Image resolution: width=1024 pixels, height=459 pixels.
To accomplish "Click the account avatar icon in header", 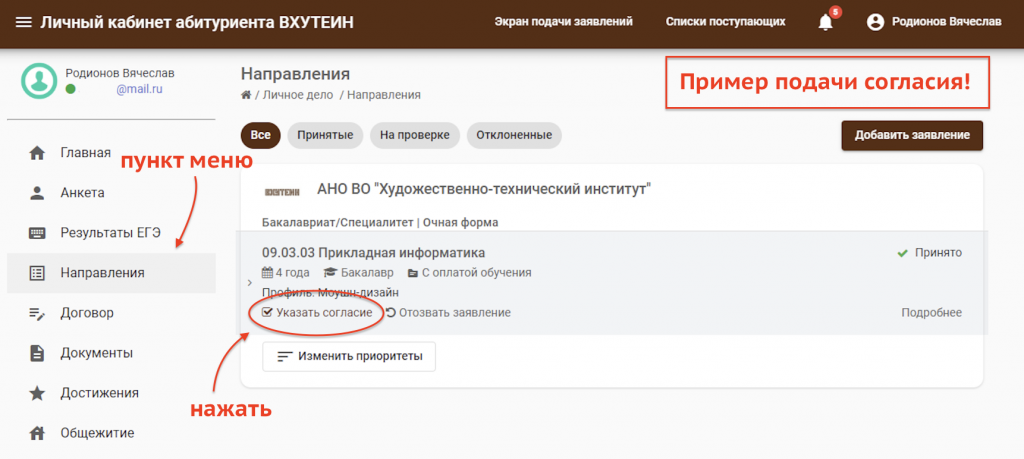I will pos(874,22).
